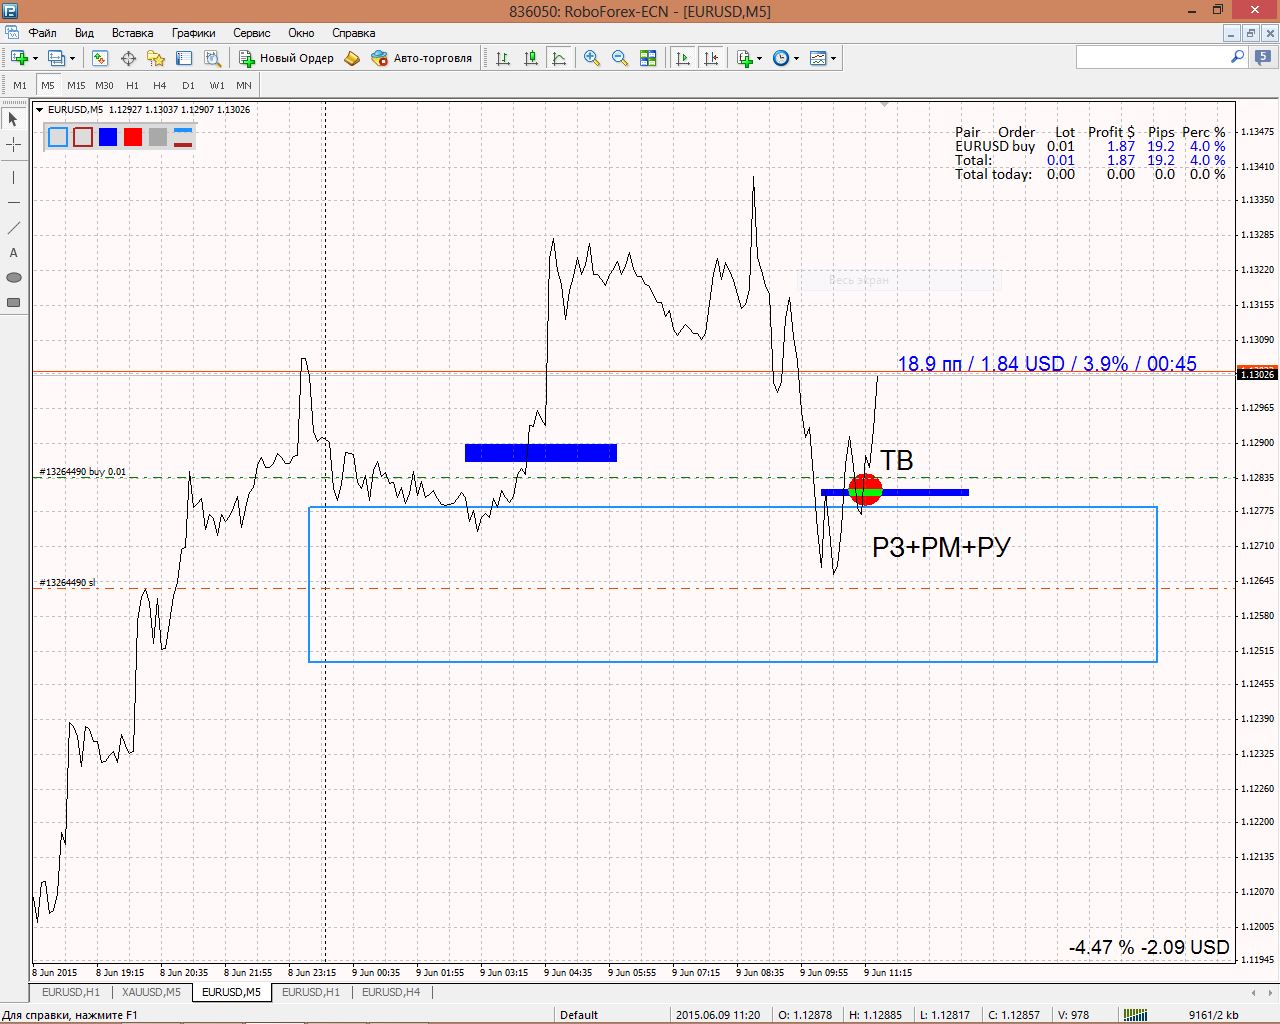This screenshot has height=1024, width=1280.
Task: Open the new chart dropdown arrow
Action: click(35, 59)
